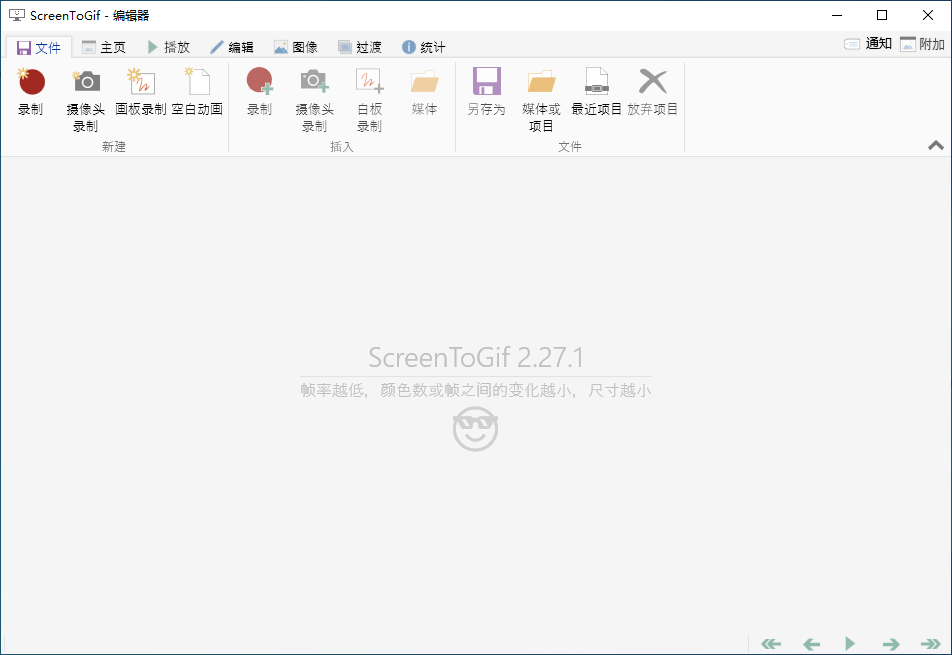Switch to the 文件 tab
This screenshot has width=952, height=655.
[x=39, y=47]
